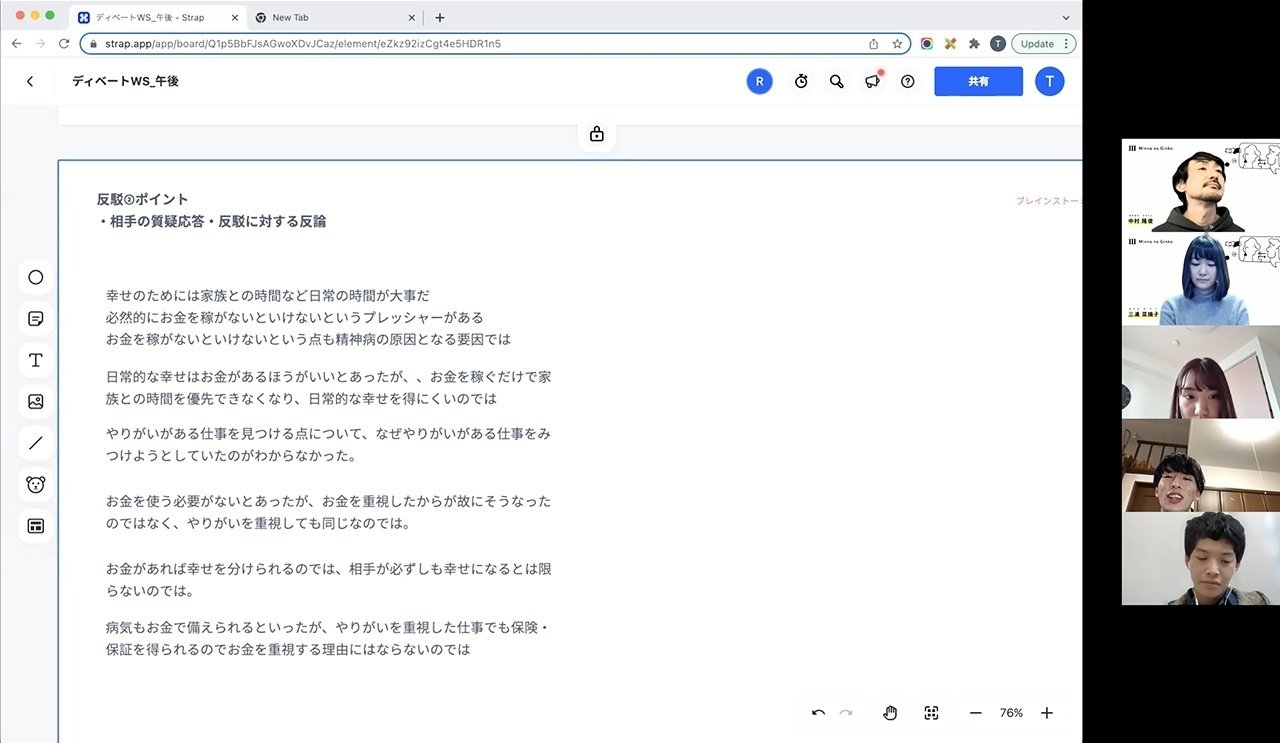Open the image insert tool
The image size is (1280, 743).
click(35, 401)
